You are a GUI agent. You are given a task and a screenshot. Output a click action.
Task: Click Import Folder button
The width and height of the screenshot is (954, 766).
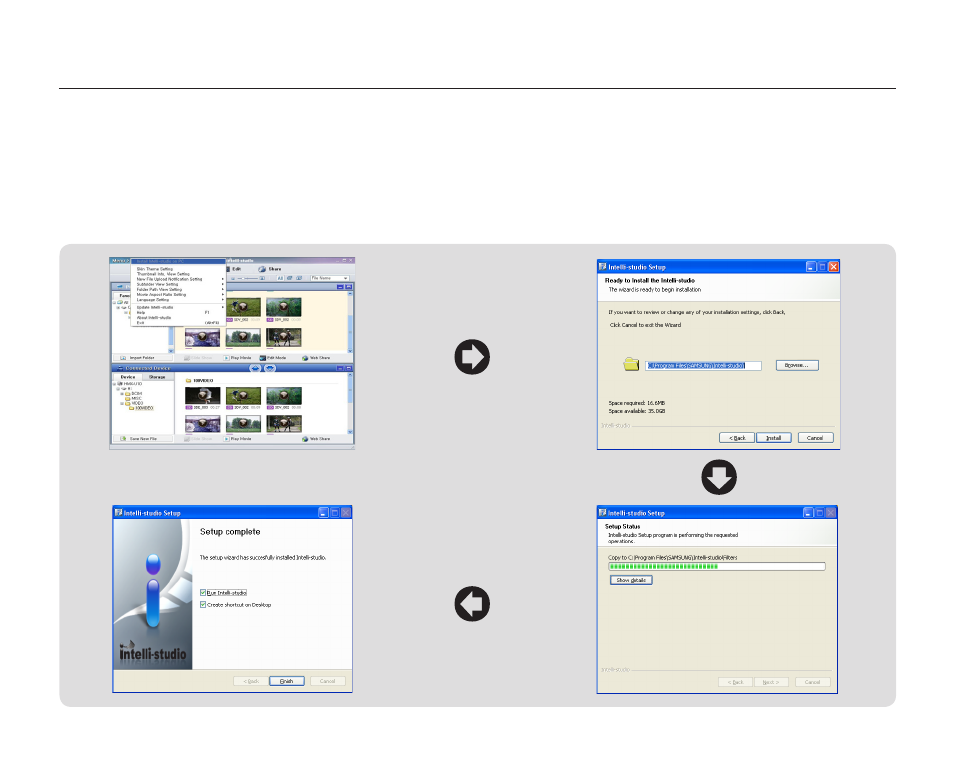142,358
